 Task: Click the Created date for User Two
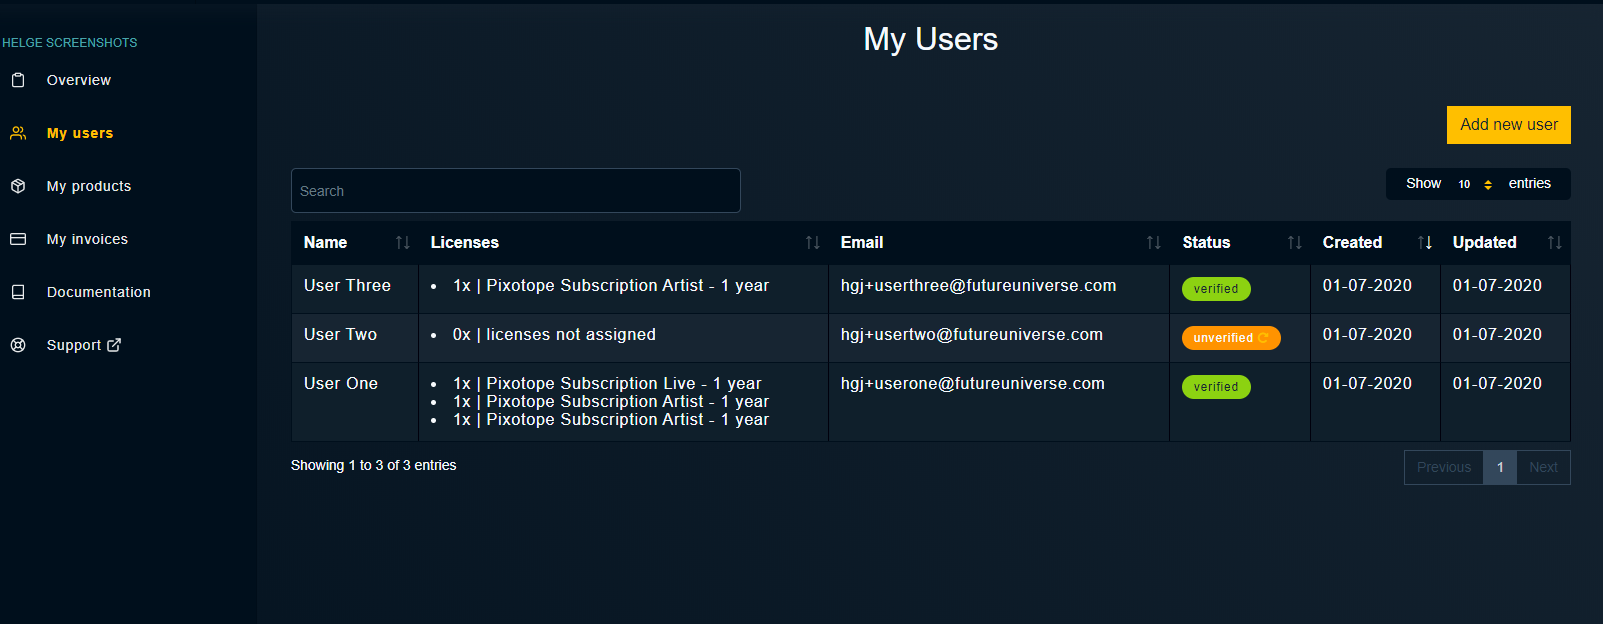(1367, 335)
